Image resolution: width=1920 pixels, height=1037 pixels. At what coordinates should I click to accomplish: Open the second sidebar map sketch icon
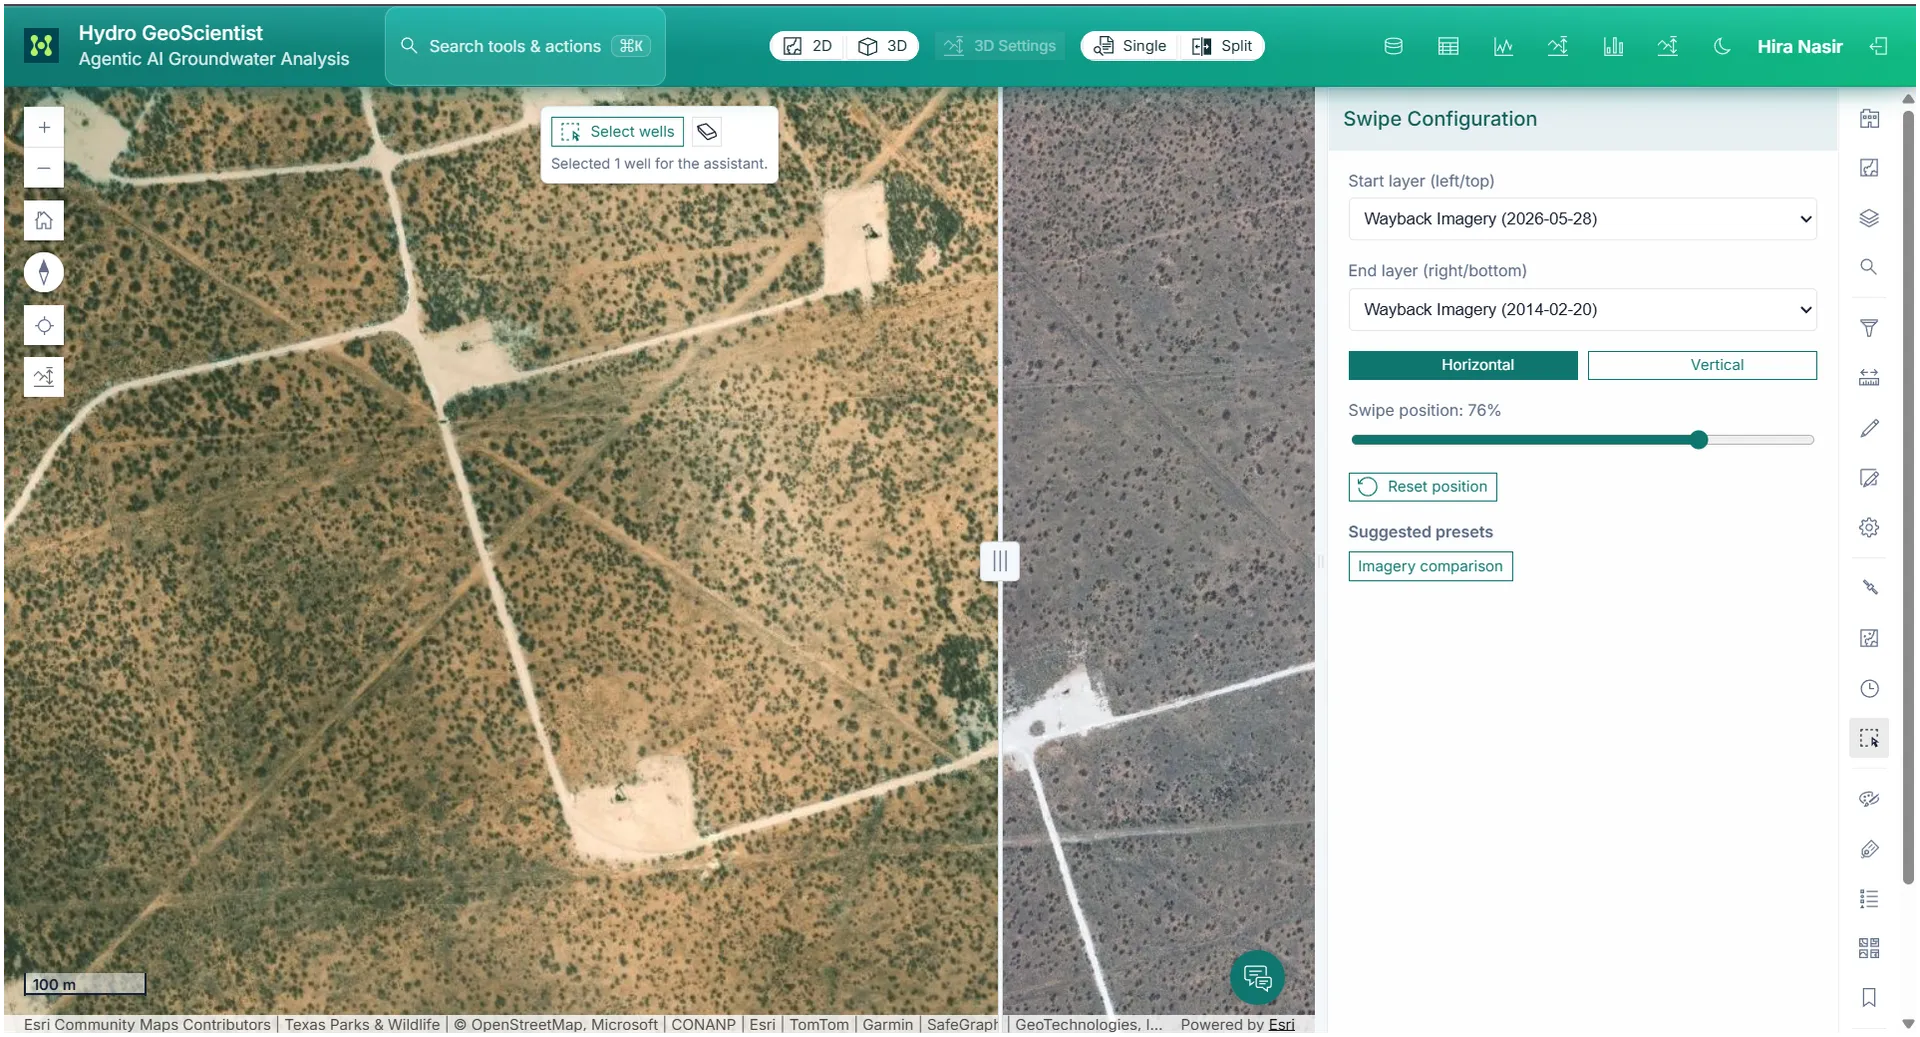click(x=1869, y=168)
